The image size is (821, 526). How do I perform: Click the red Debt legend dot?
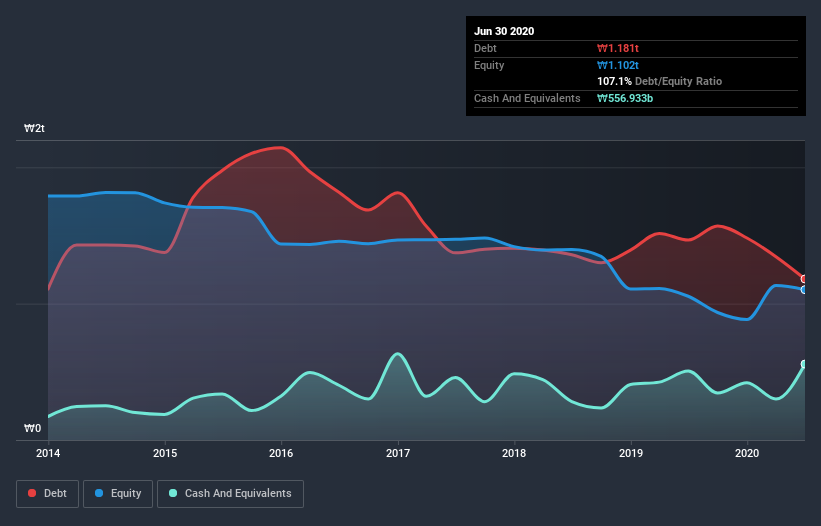coord(32,493)
